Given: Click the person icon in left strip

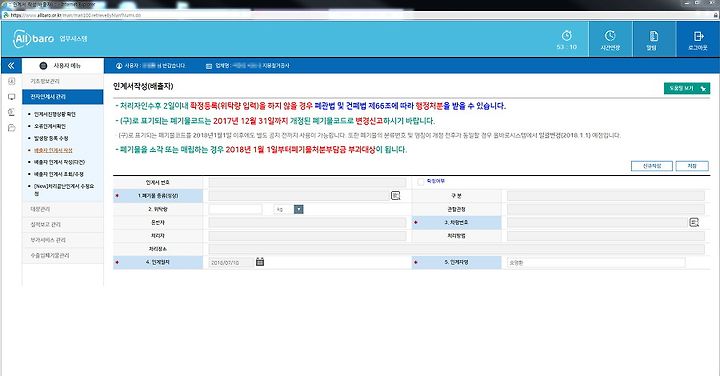Looking at the screenshot, I should pos(11,81).
